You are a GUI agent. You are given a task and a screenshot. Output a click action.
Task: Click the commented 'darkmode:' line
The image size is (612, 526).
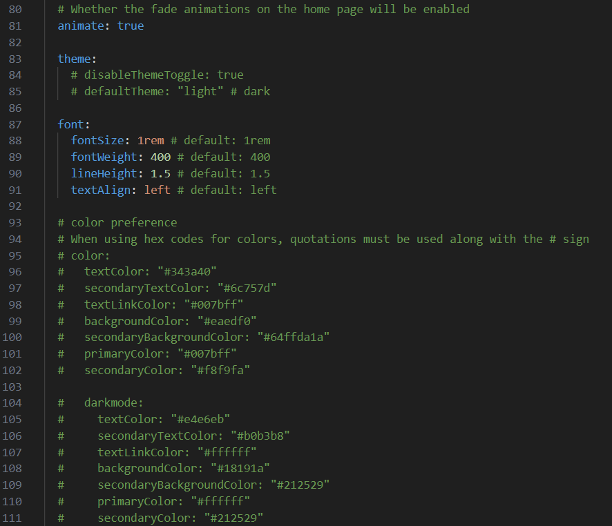point(117,402)
